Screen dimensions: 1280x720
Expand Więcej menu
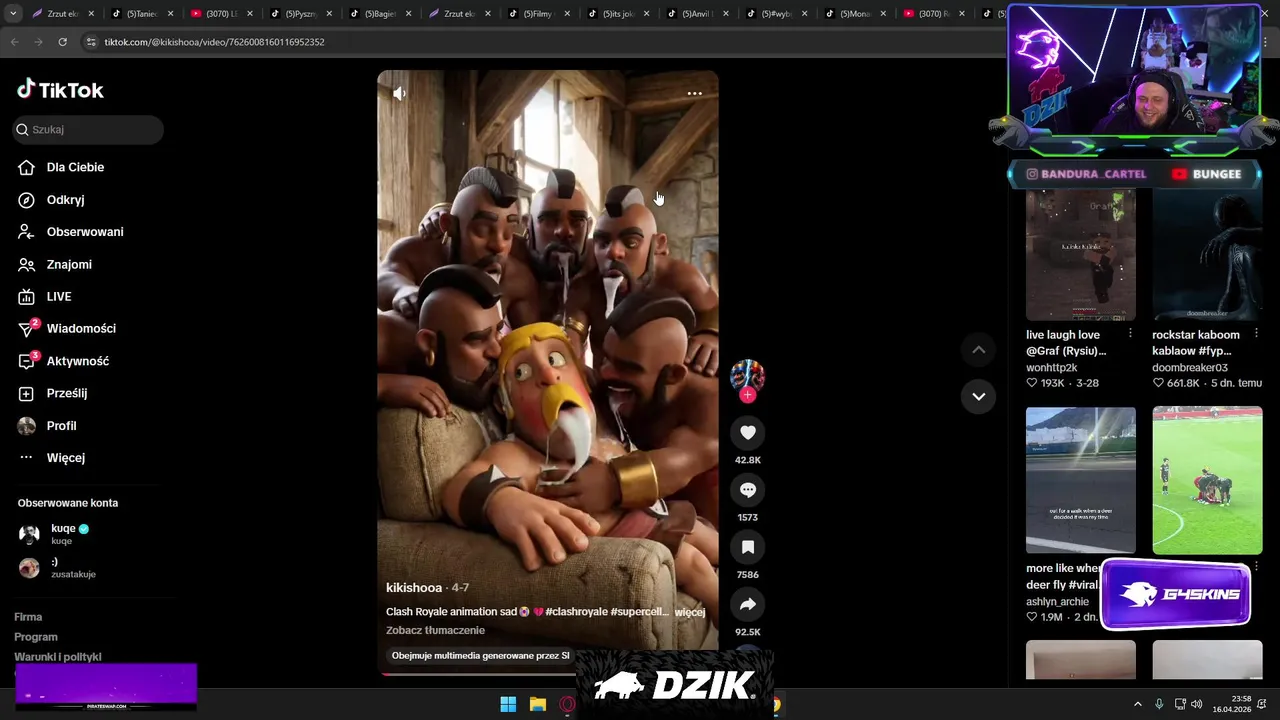(52, 458)
